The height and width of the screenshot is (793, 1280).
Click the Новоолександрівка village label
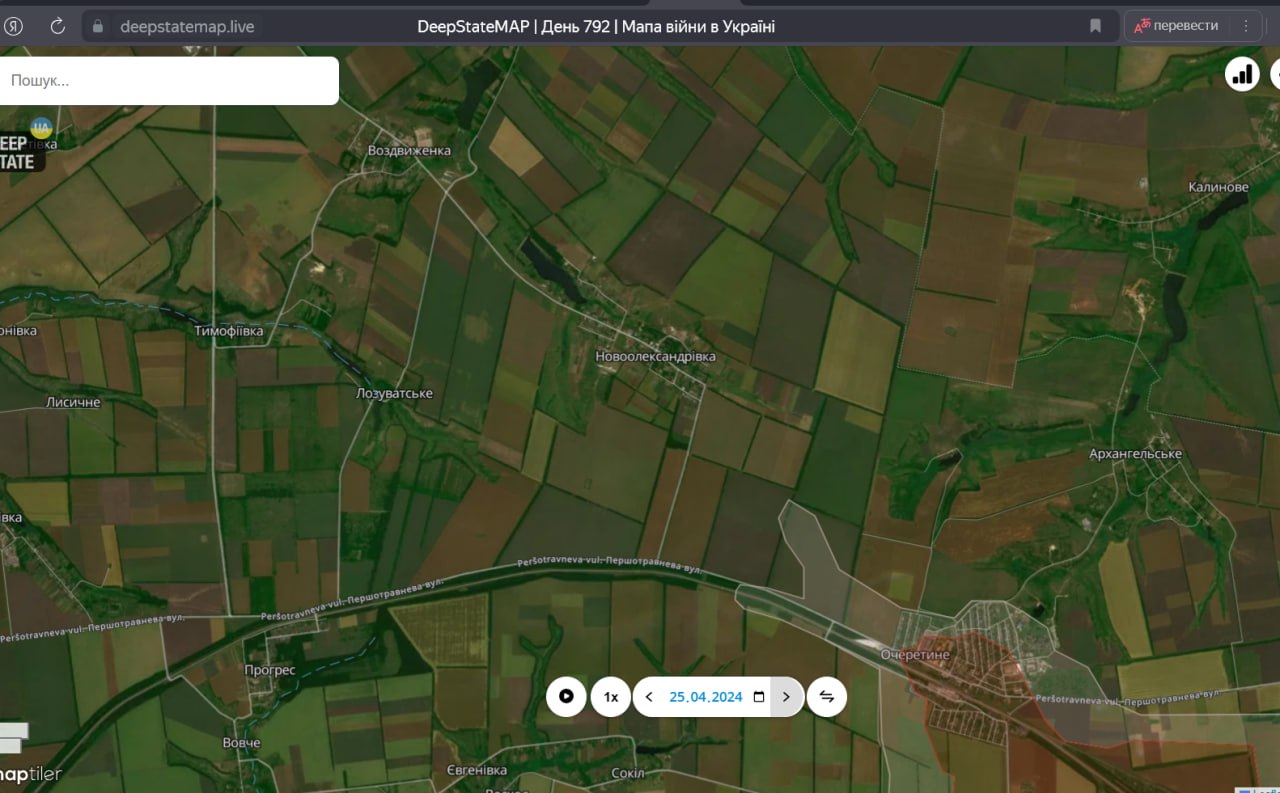click(x=655, y=357)
